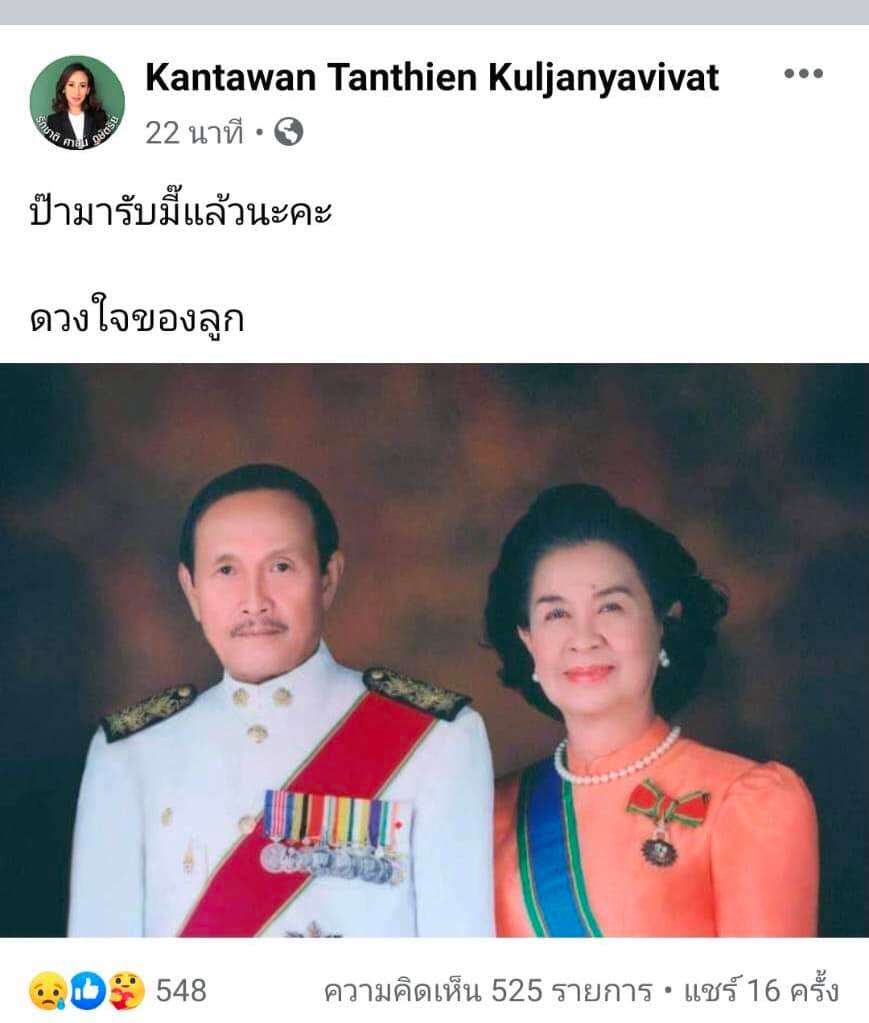Open แชร์ 16 ครั้ง shares list
Screen dimensions: 869x1023
761,990
